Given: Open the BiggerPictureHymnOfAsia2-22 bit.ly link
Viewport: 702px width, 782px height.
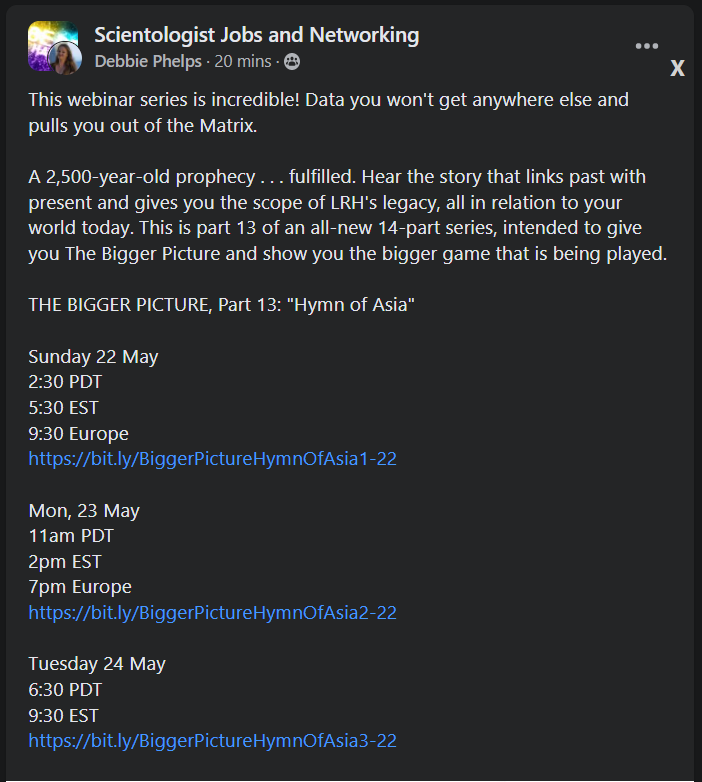Looking at the screenshot, I should pyautogui.click(x=213, y=612).
